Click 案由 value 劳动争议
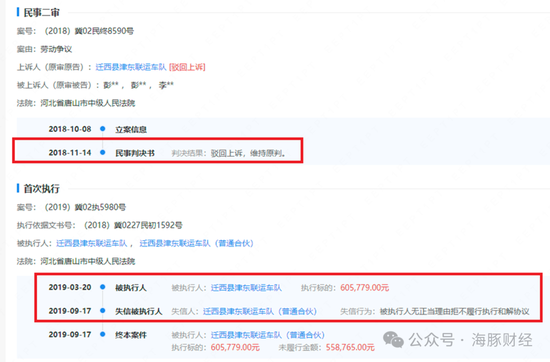 coord(56,49)
